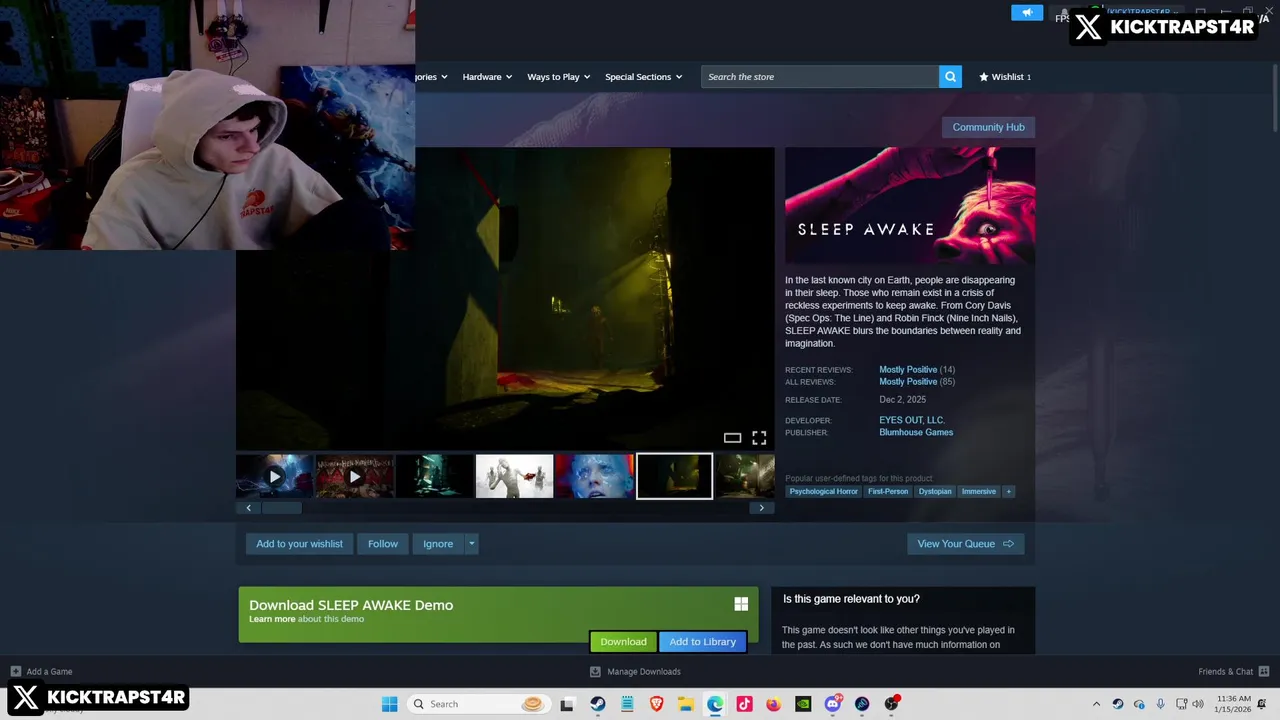Click the store search text field
Viewport: 1280px width, 720px height.
point(820,77)
